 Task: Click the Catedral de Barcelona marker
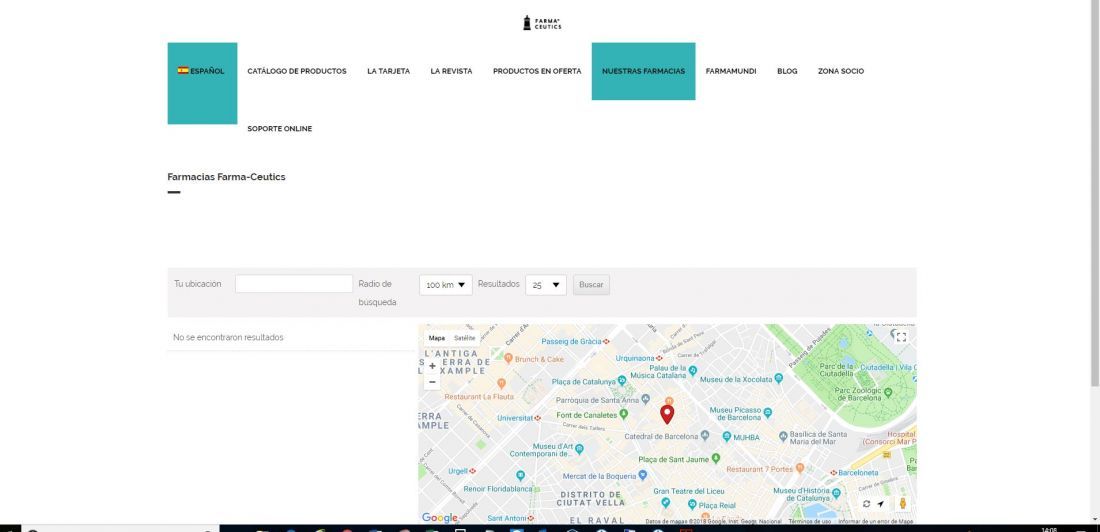(705, 435)
